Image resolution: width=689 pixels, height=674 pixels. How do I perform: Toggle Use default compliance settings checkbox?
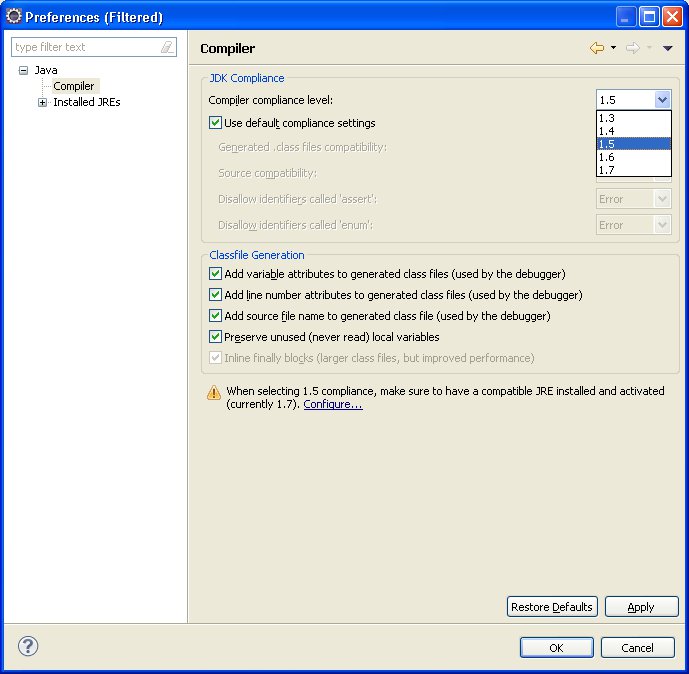215,123
